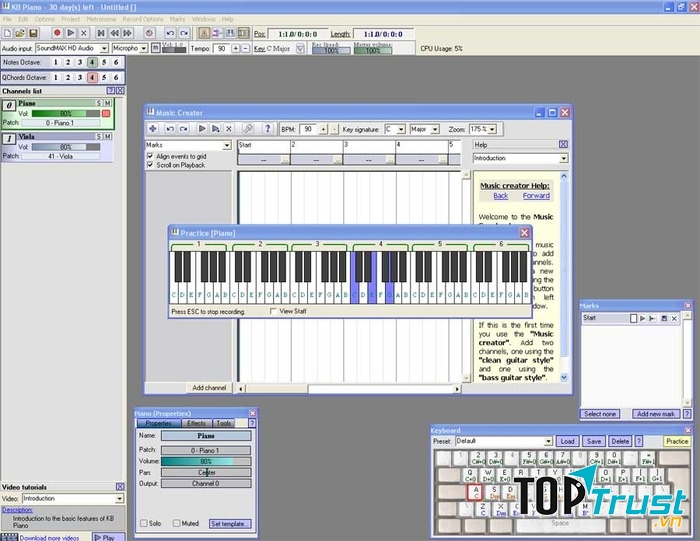
Task: Redo using the main toolbar redo arrow
Action: [x=183, y=33]
